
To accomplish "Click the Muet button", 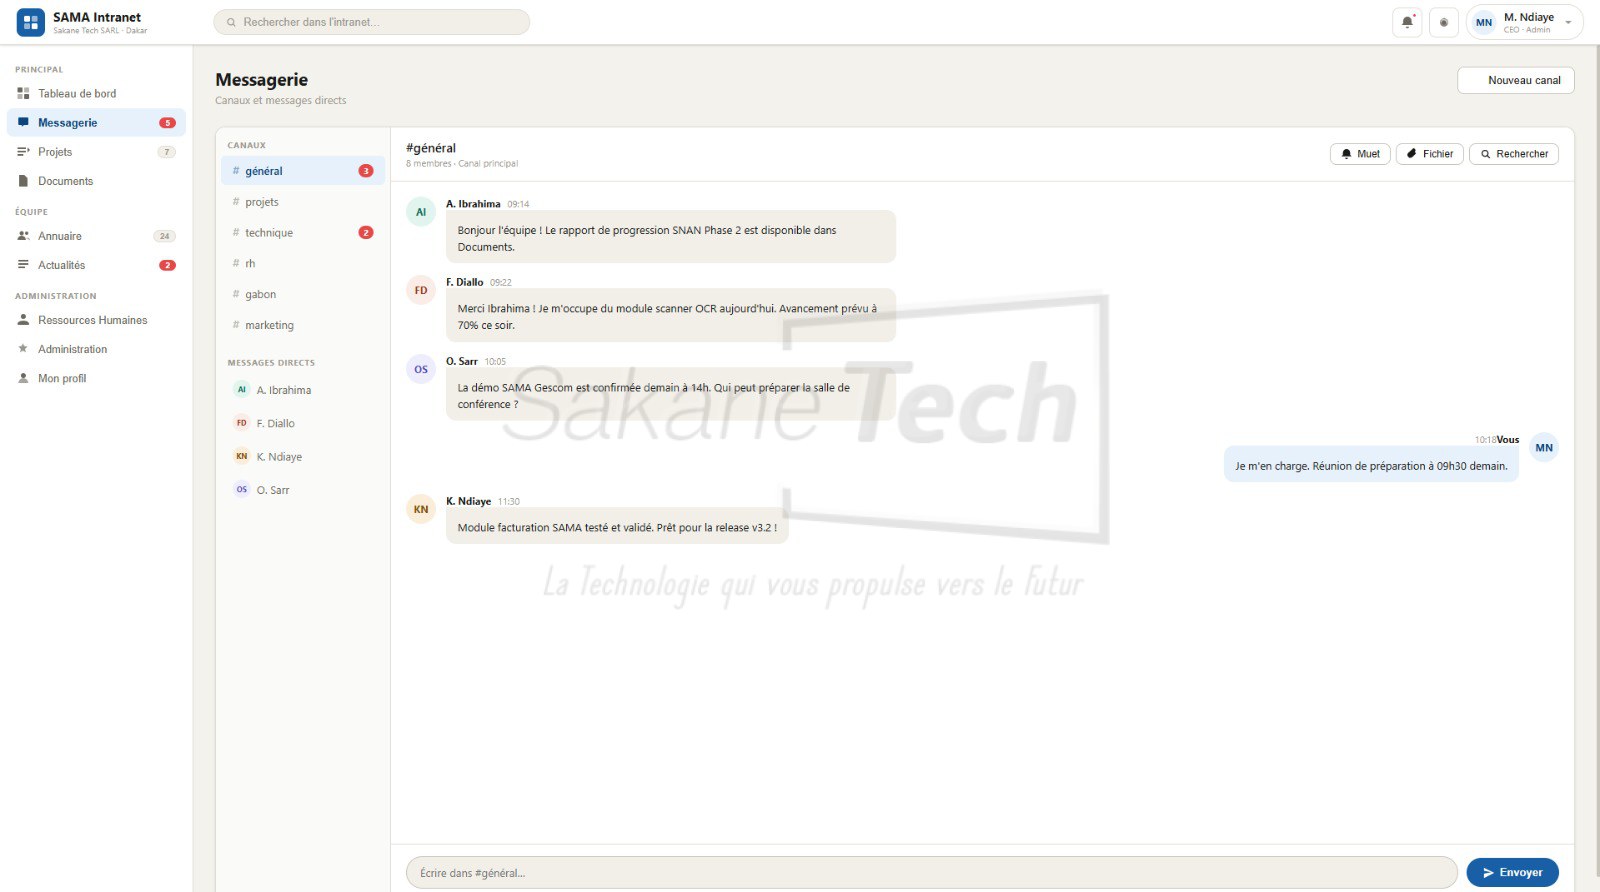I will point(1360,154).
